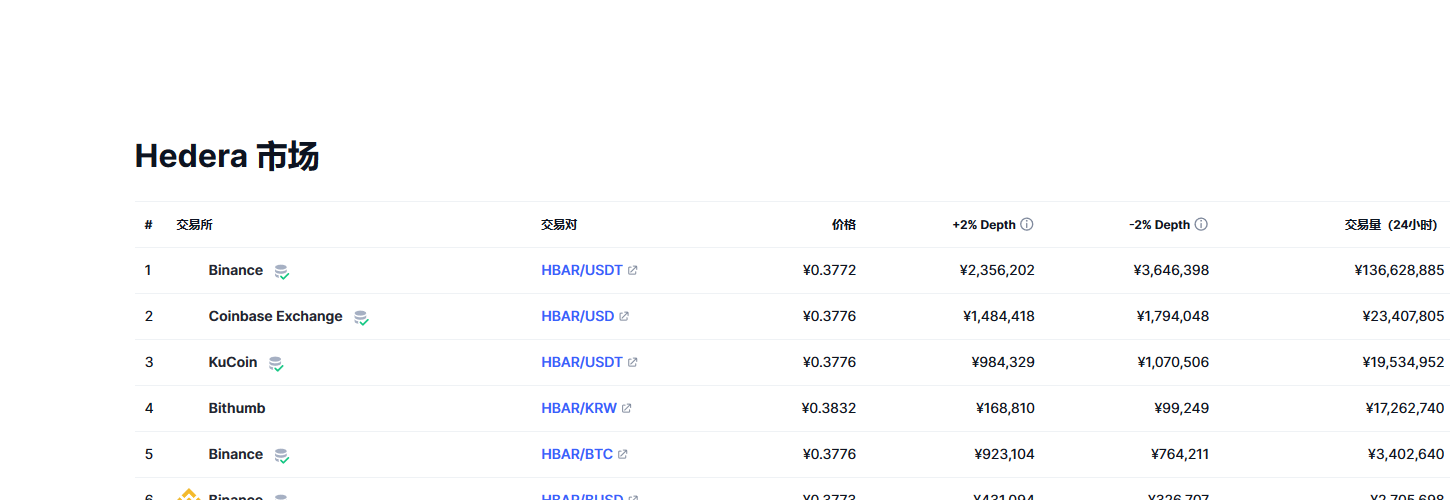The height and width of the screenshot is (500, 1450).
Task: Click the reserves badge next to Coinbase Exchange
Action: [x=361, y=318]
